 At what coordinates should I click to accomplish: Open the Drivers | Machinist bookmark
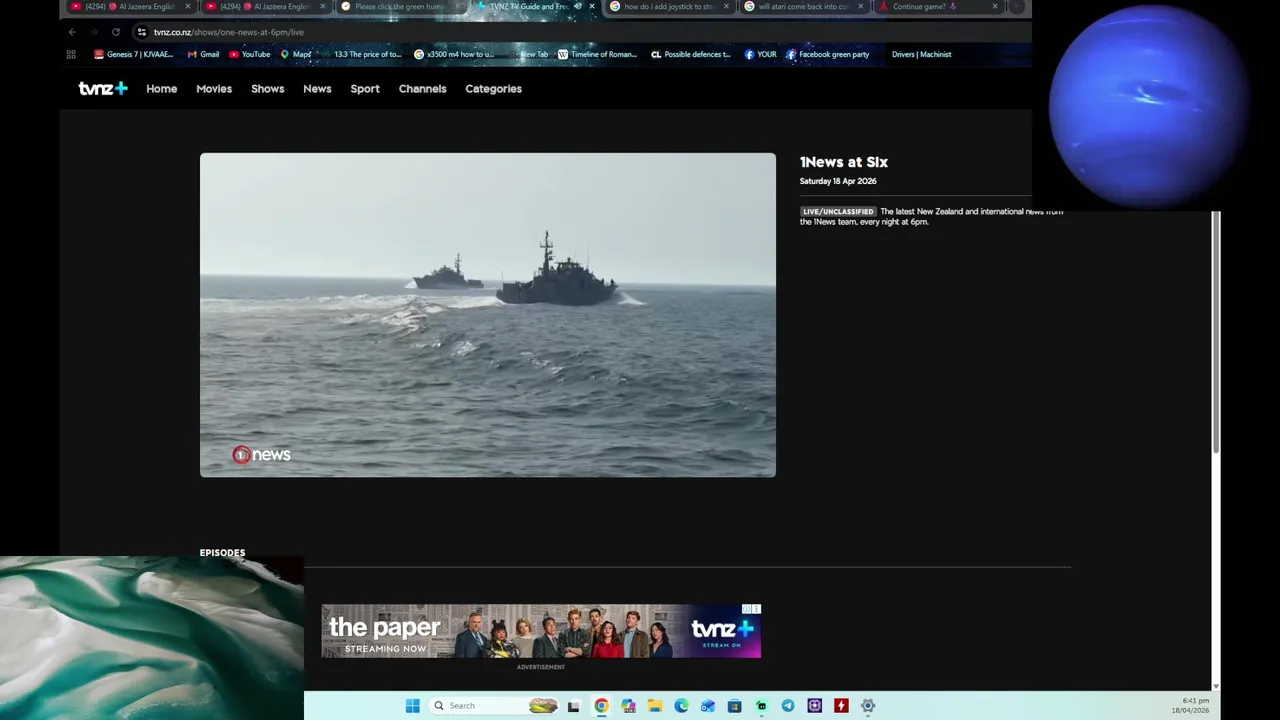pyautogui.click(x=921, y=54)
